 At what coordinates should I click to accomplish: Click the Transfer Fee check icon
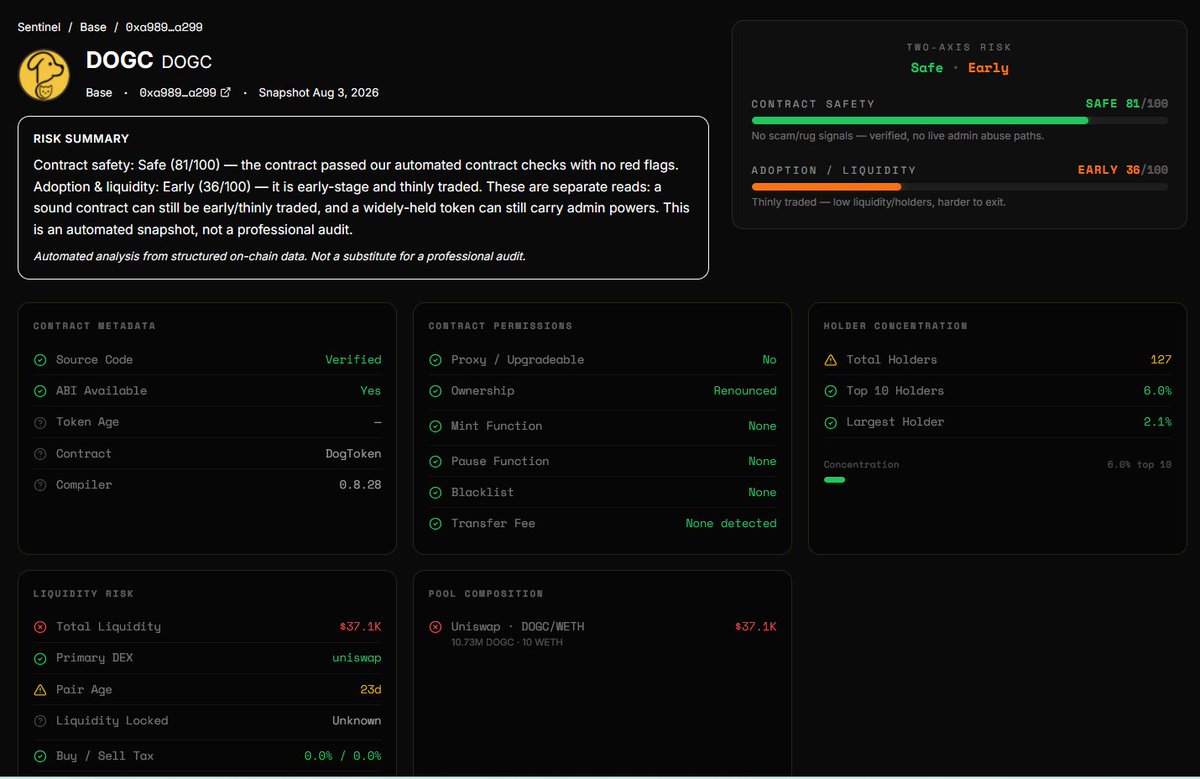click(435, 523)
